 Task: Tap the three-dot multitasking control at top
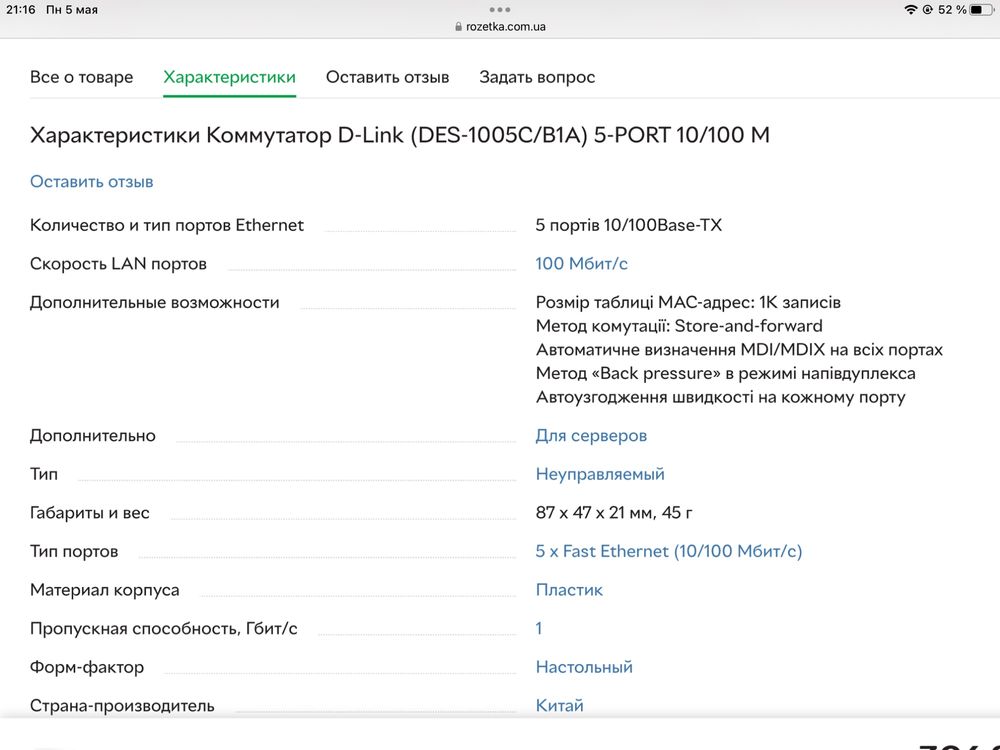(500, 10)
